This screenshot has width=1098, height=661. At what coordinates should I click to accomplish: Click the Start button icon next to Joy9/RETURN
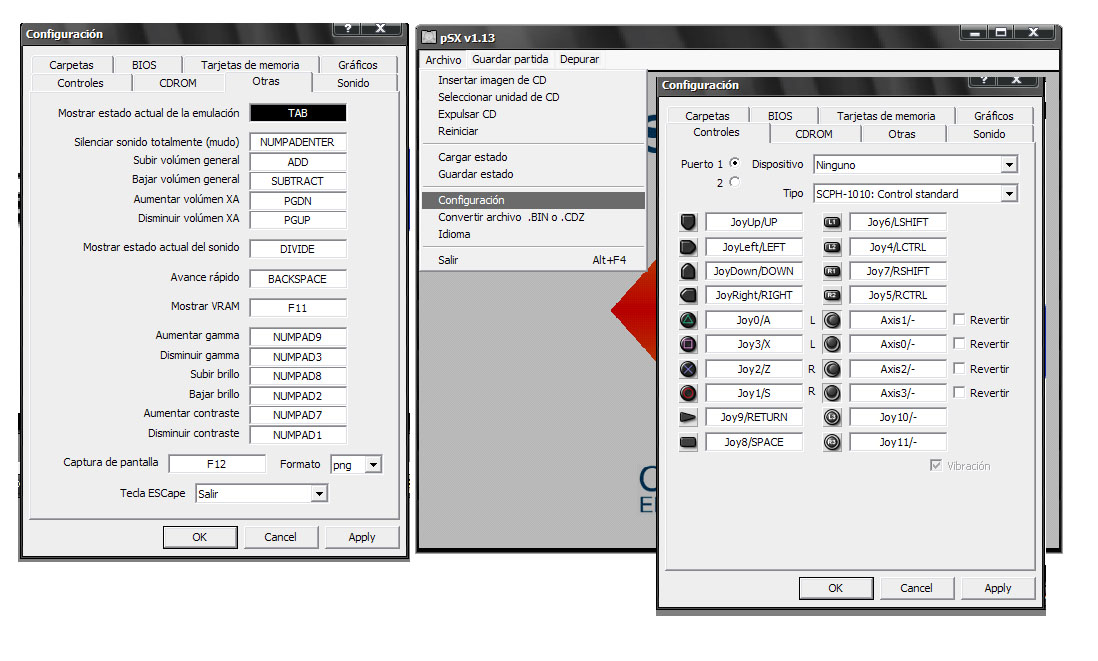click(688, 417)
